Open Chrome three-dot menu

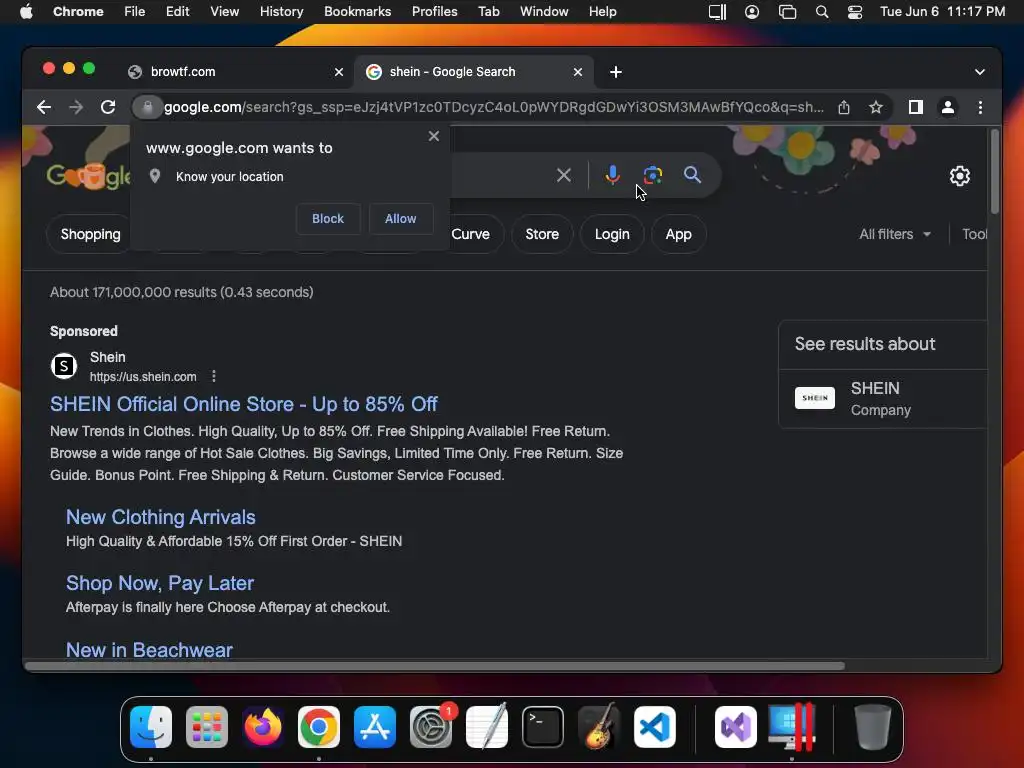pos(980,107)
